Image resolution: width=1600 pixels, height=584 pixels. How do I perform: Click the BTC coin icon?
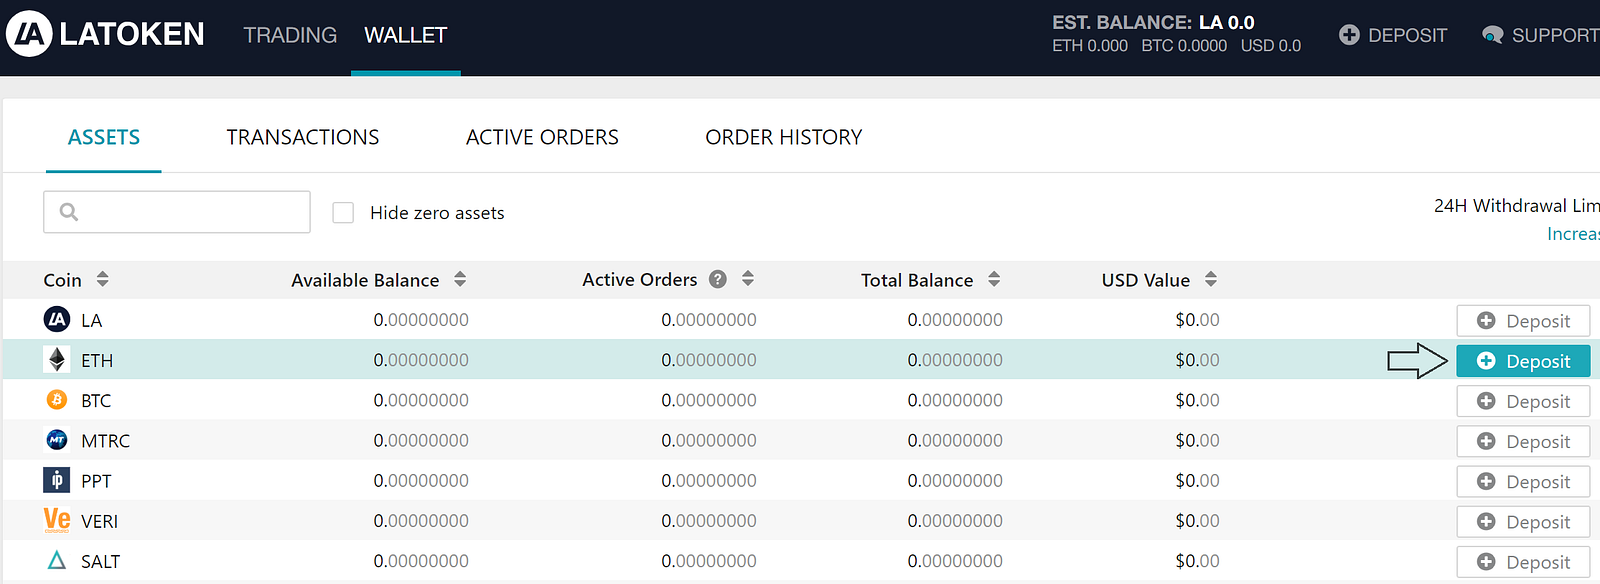click(x=57, y=399)
